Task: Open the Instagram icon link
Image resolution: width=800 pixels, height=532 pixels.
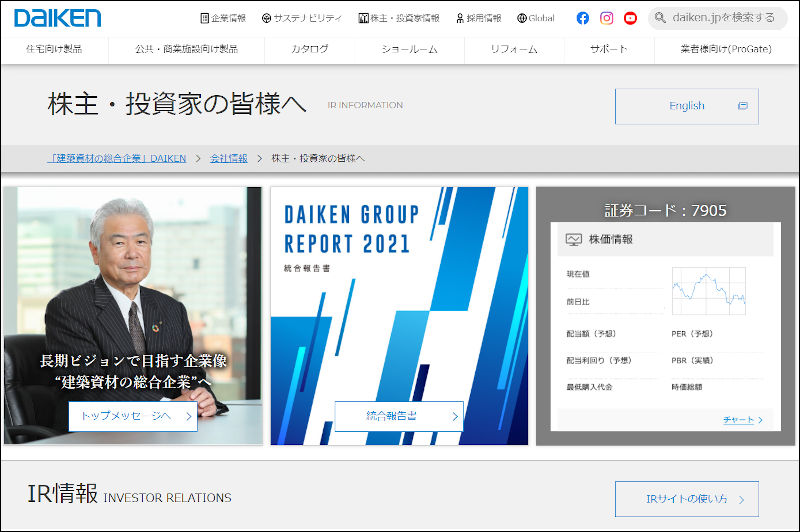Action: click(606, 18)
